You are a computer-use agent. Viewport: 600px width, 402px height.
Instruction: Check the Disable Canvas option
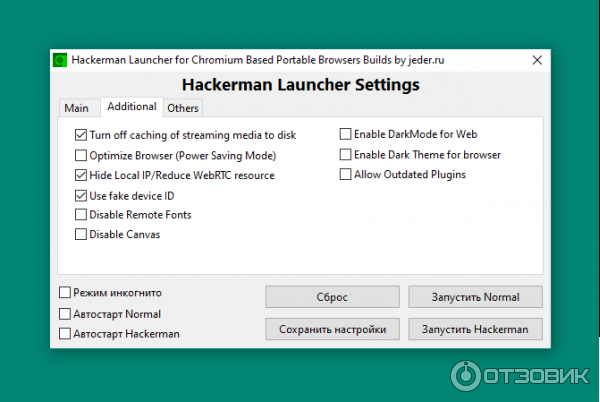[81, 234]
